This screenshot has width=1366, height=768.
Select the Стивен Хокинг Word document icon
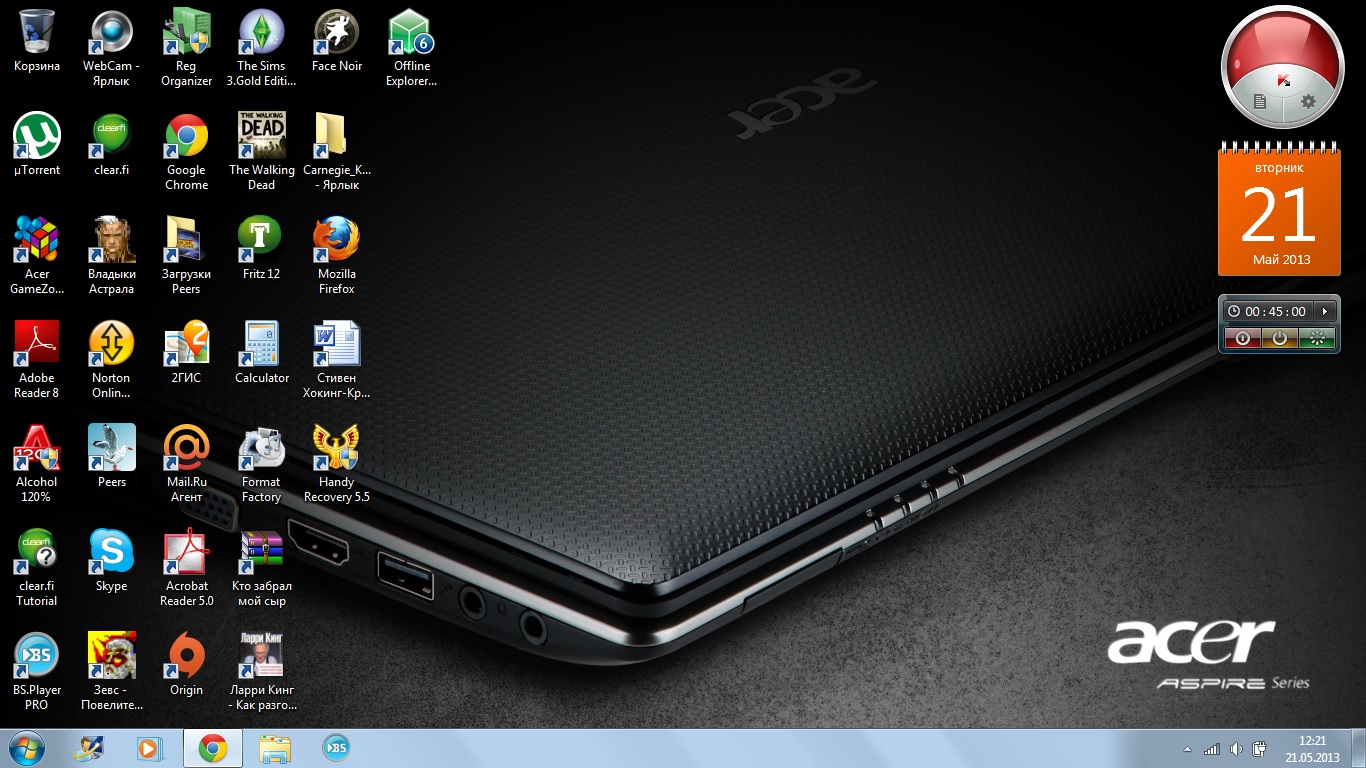pyautogui.click(x=337, y=360)
